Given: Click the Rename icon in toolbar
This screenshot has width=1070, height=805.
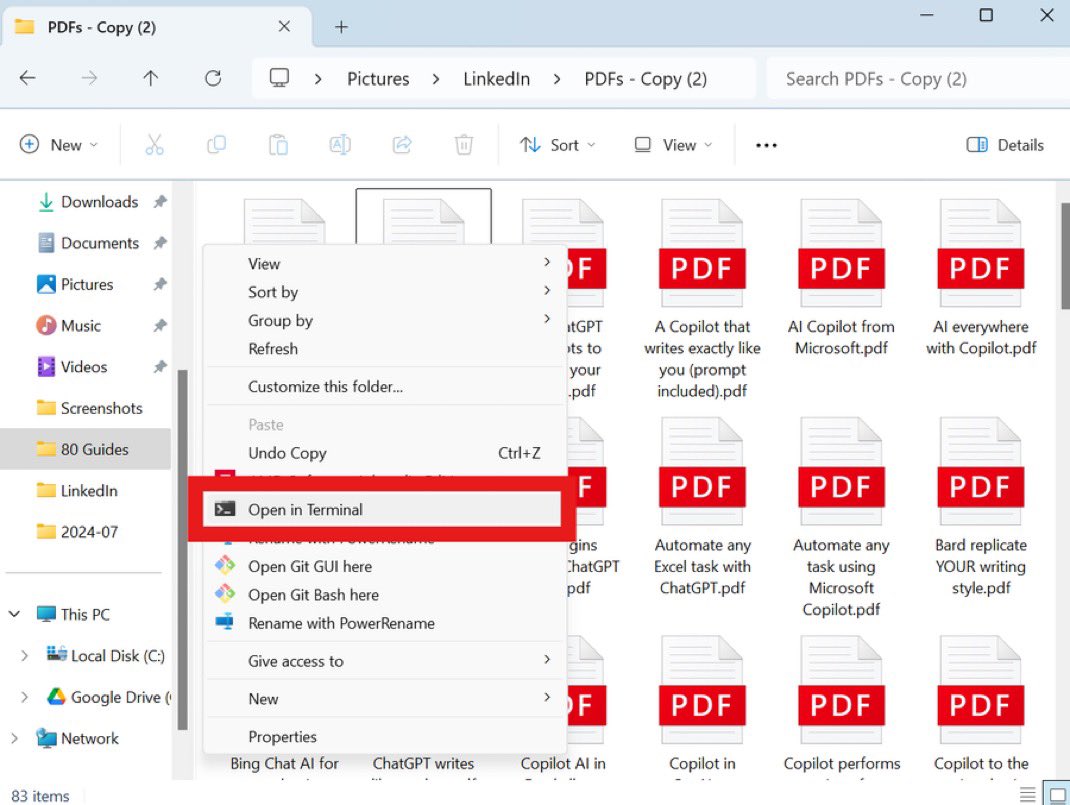Looking at the screenshot, I should coord(340,145).
